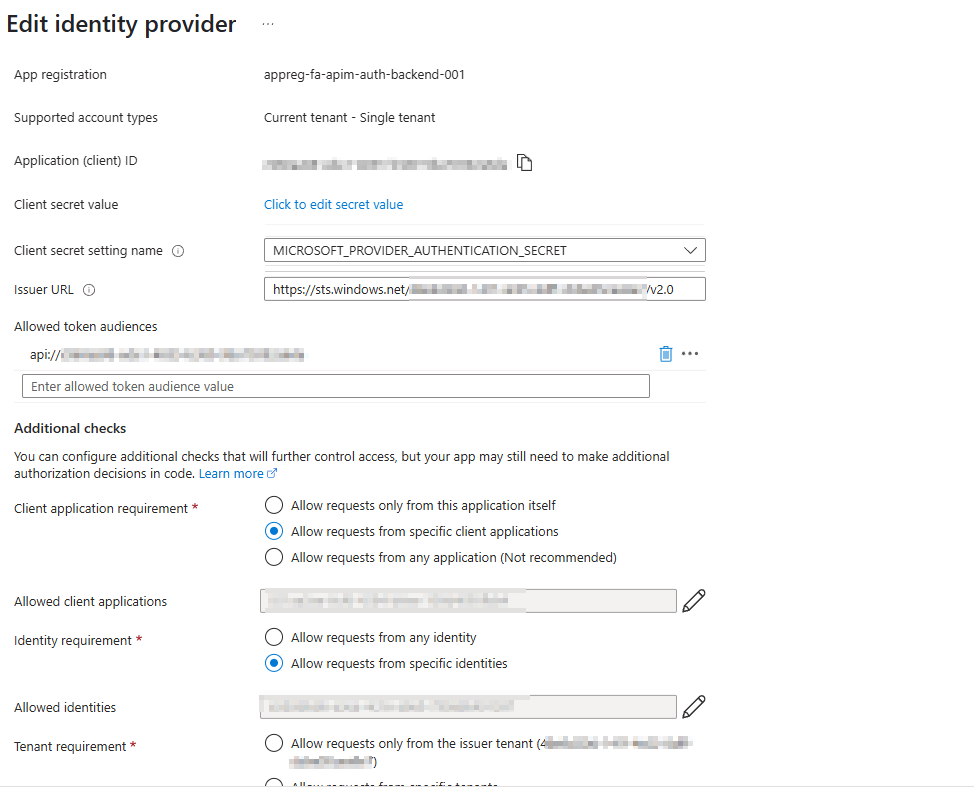Click the Allowed client applications field
This screenshot has height=806, width=974.
pyautogui.click(x=468, y=601)
